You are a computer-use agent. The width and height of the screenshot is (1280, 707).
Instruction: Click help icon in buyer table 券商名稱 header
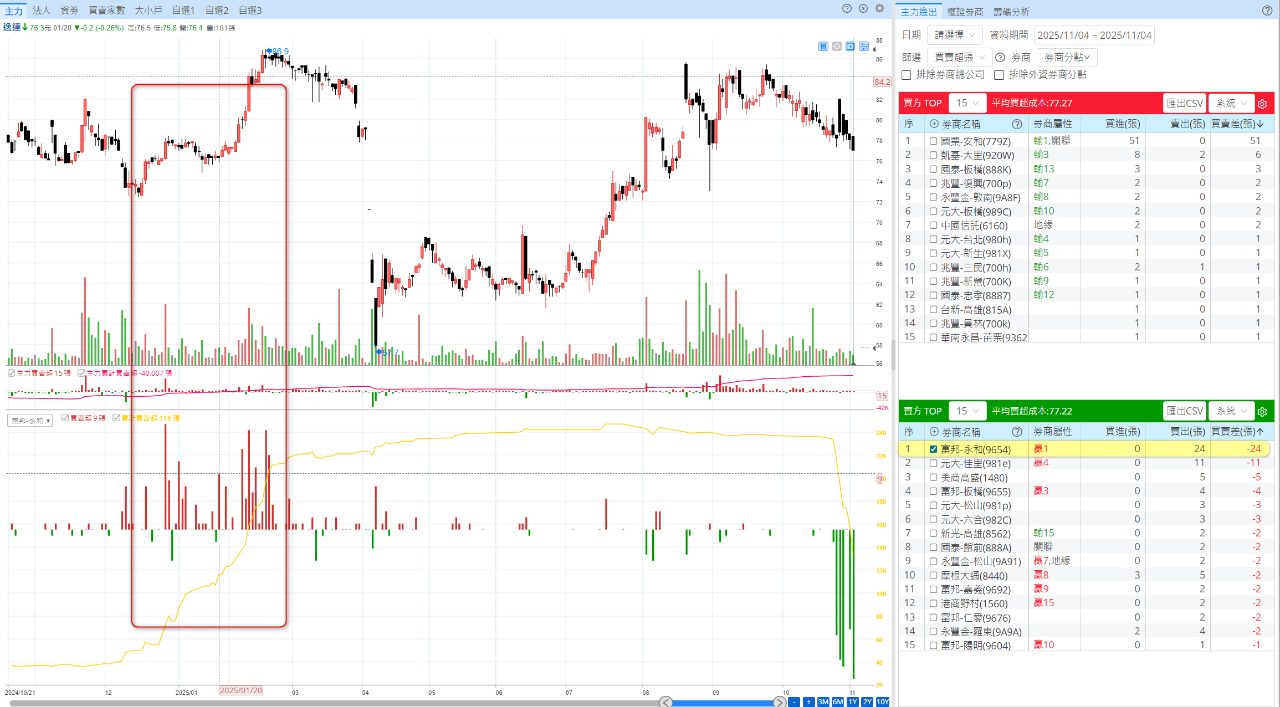point(1017,124)
